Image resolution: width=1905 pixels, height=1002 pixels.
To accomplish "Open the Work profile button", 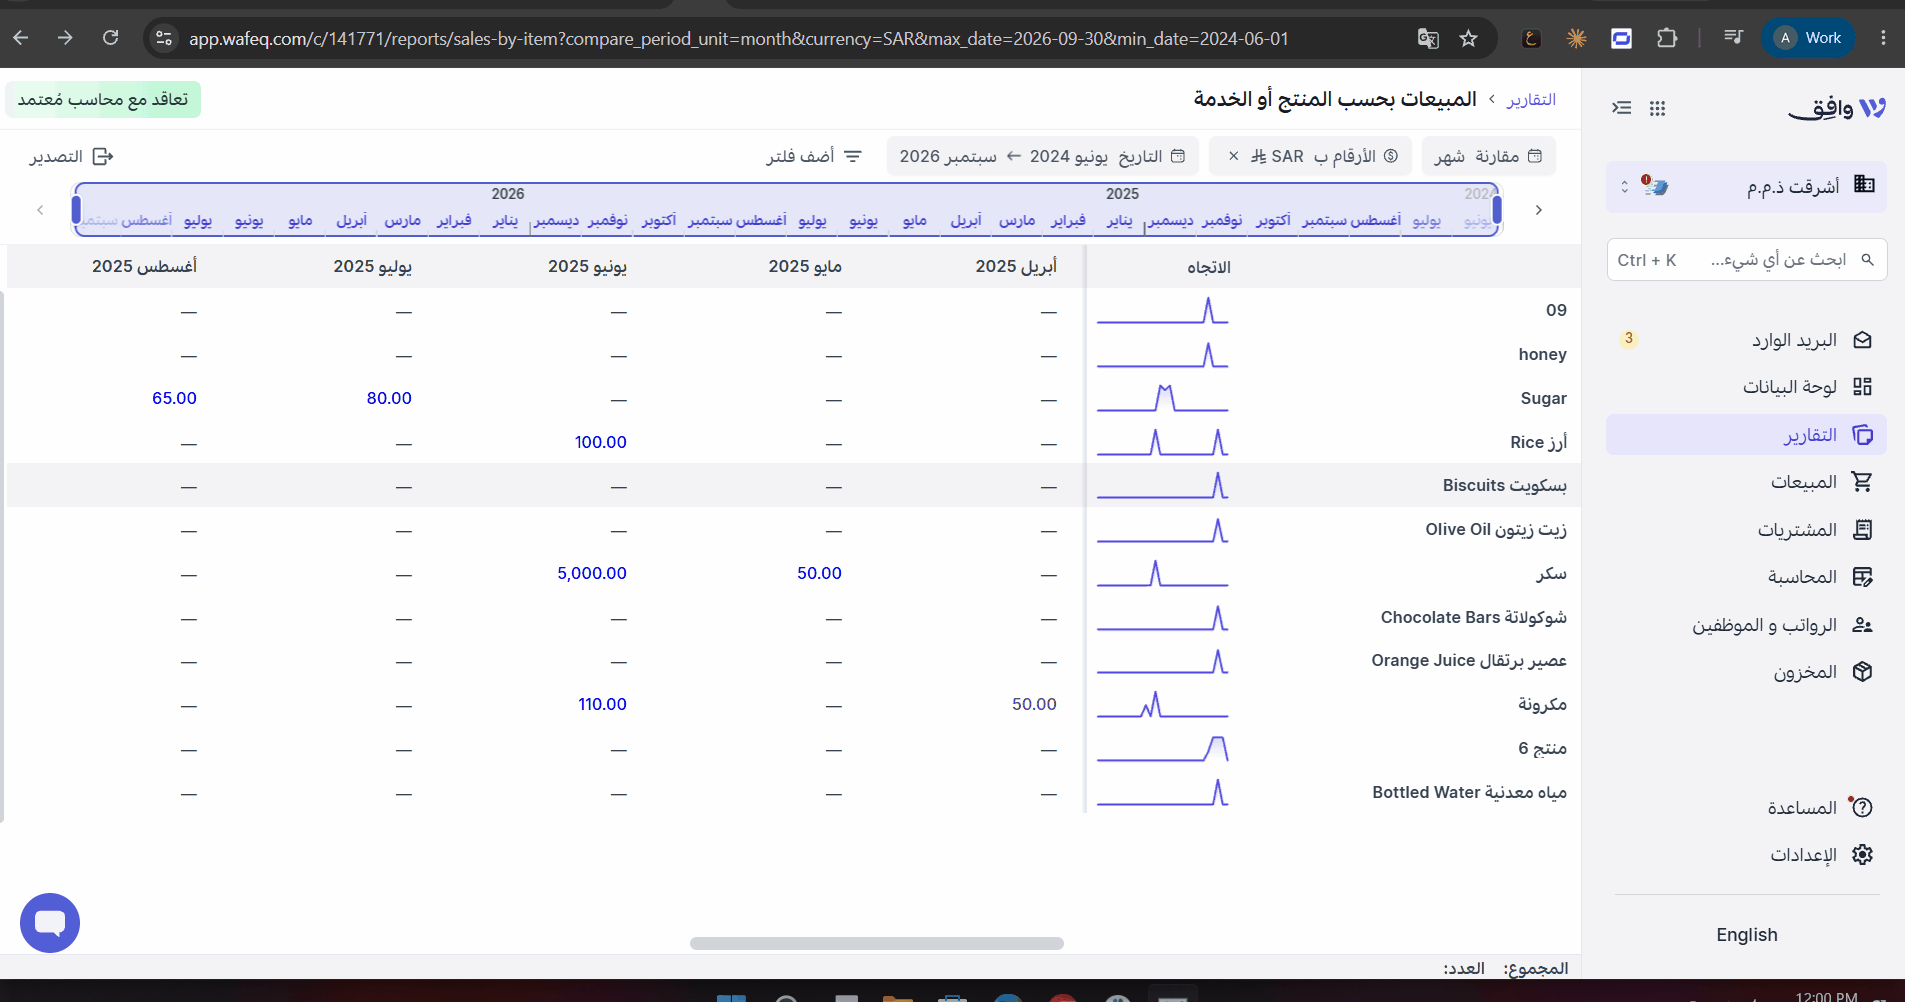I will pos(1808,38).
